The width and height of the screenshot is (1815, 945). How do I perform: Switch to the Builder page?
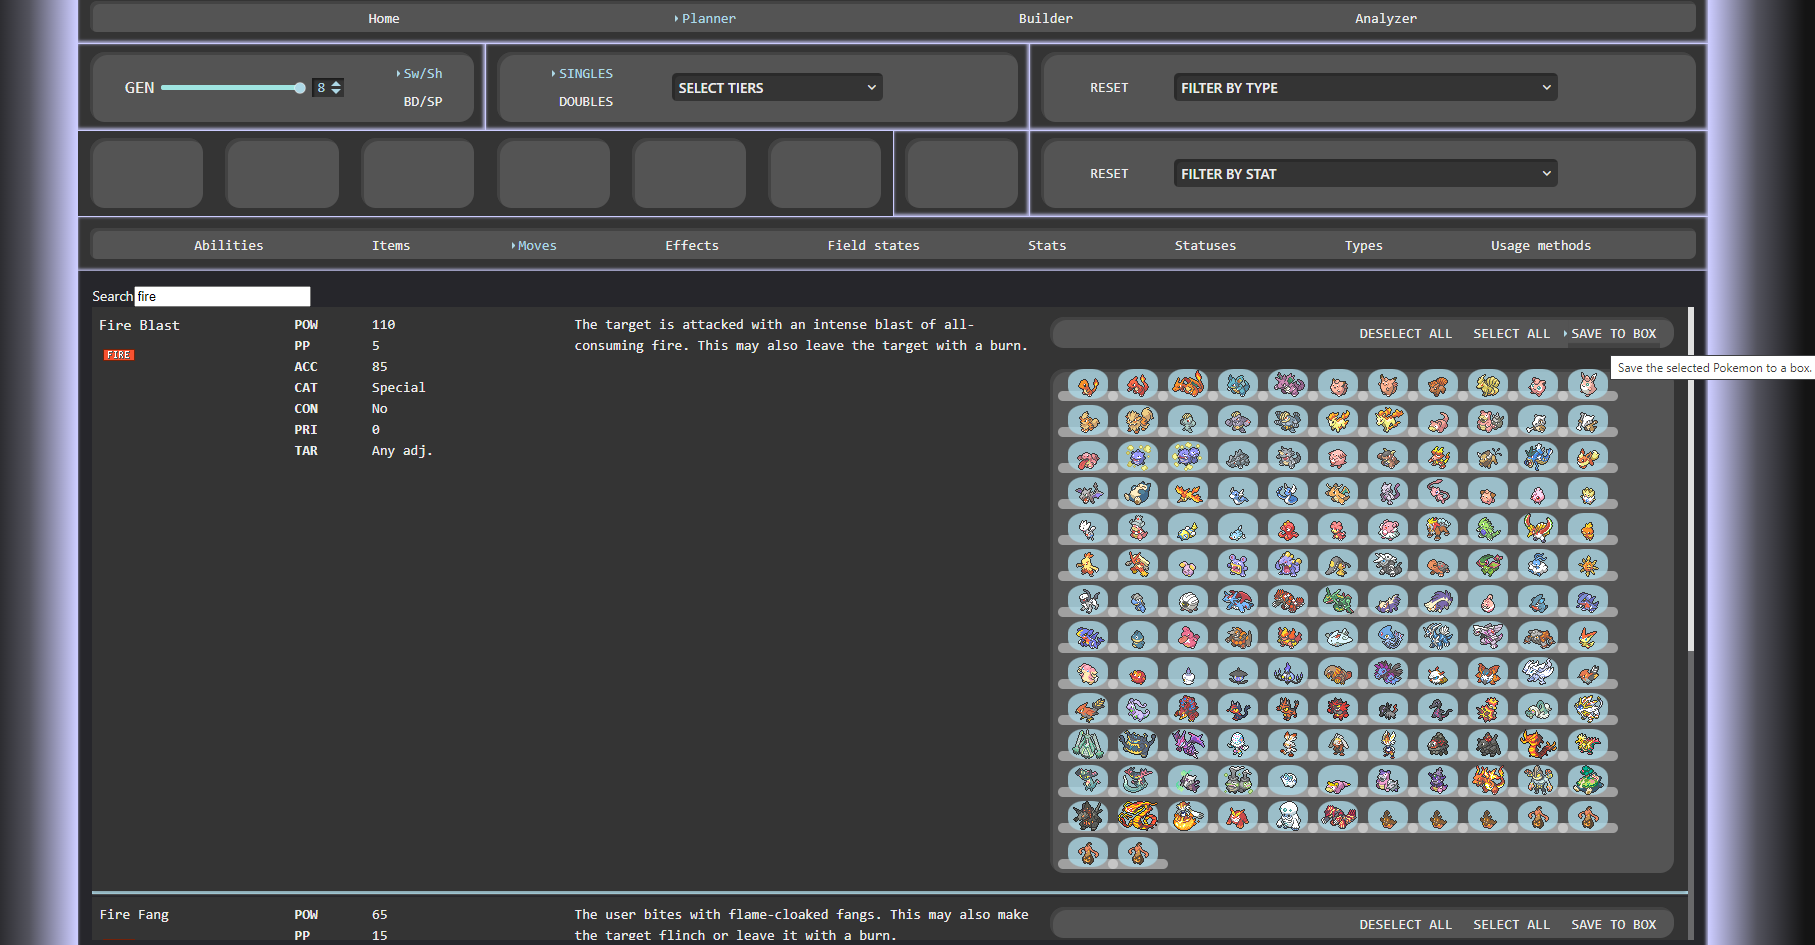pyautogui.click(x=1045, y=18)
